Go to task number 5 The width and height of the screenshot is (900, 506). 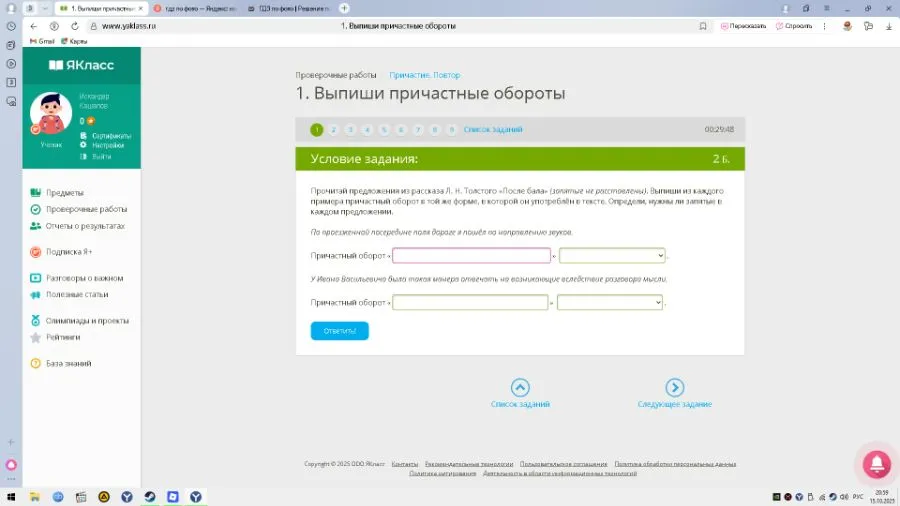coord(384,130)
